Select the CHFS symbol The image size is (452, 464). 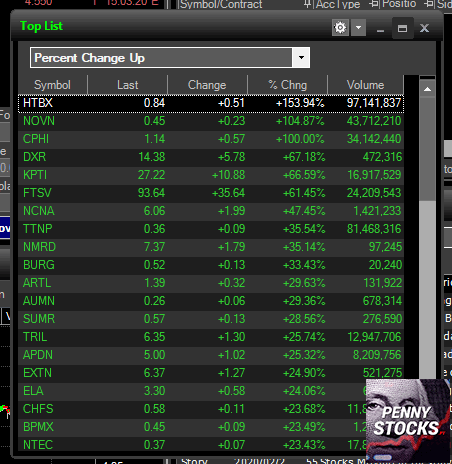click(x=38, y=409)
